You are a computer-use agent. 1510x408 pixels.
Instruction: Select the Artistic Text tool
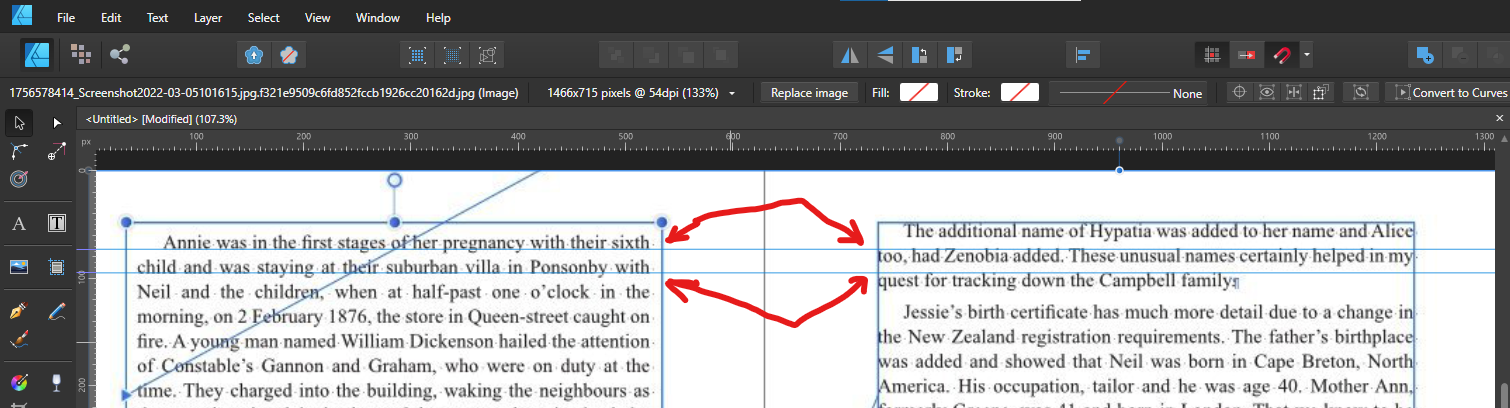(18, 223)
